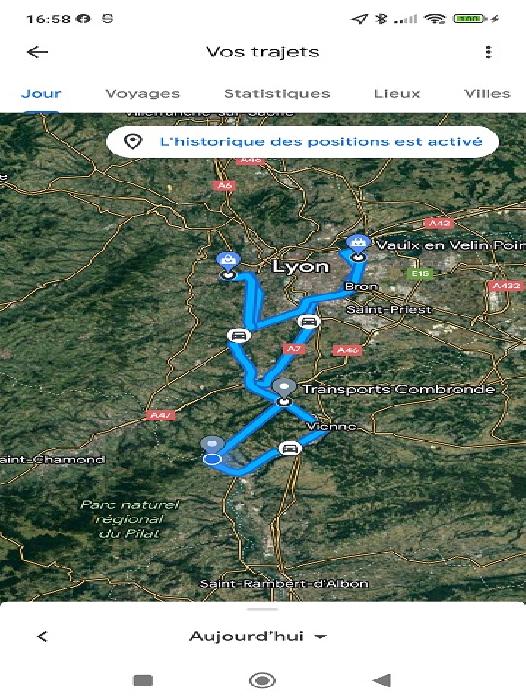
Task: Select the shopping pin near Vaulx en Velin
Action: pos(358,243)
